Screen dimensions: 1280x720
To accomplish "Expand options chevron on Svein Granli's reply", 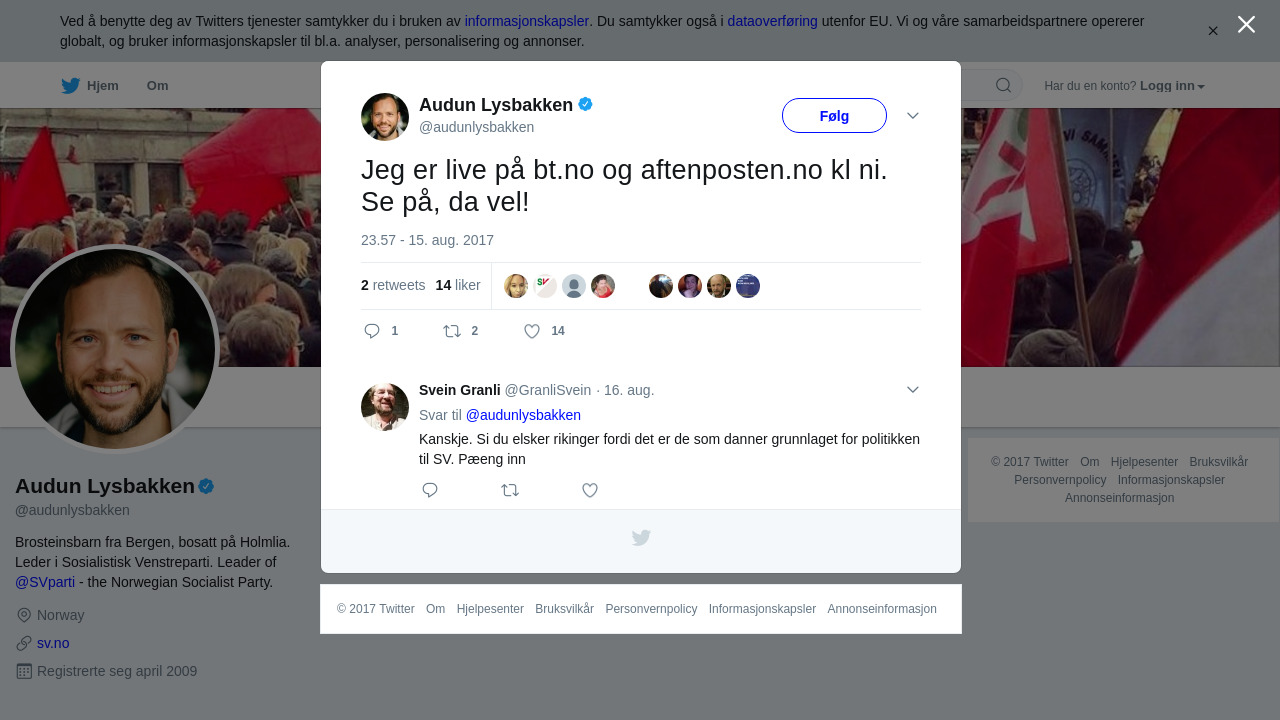I will pos(913,390).
